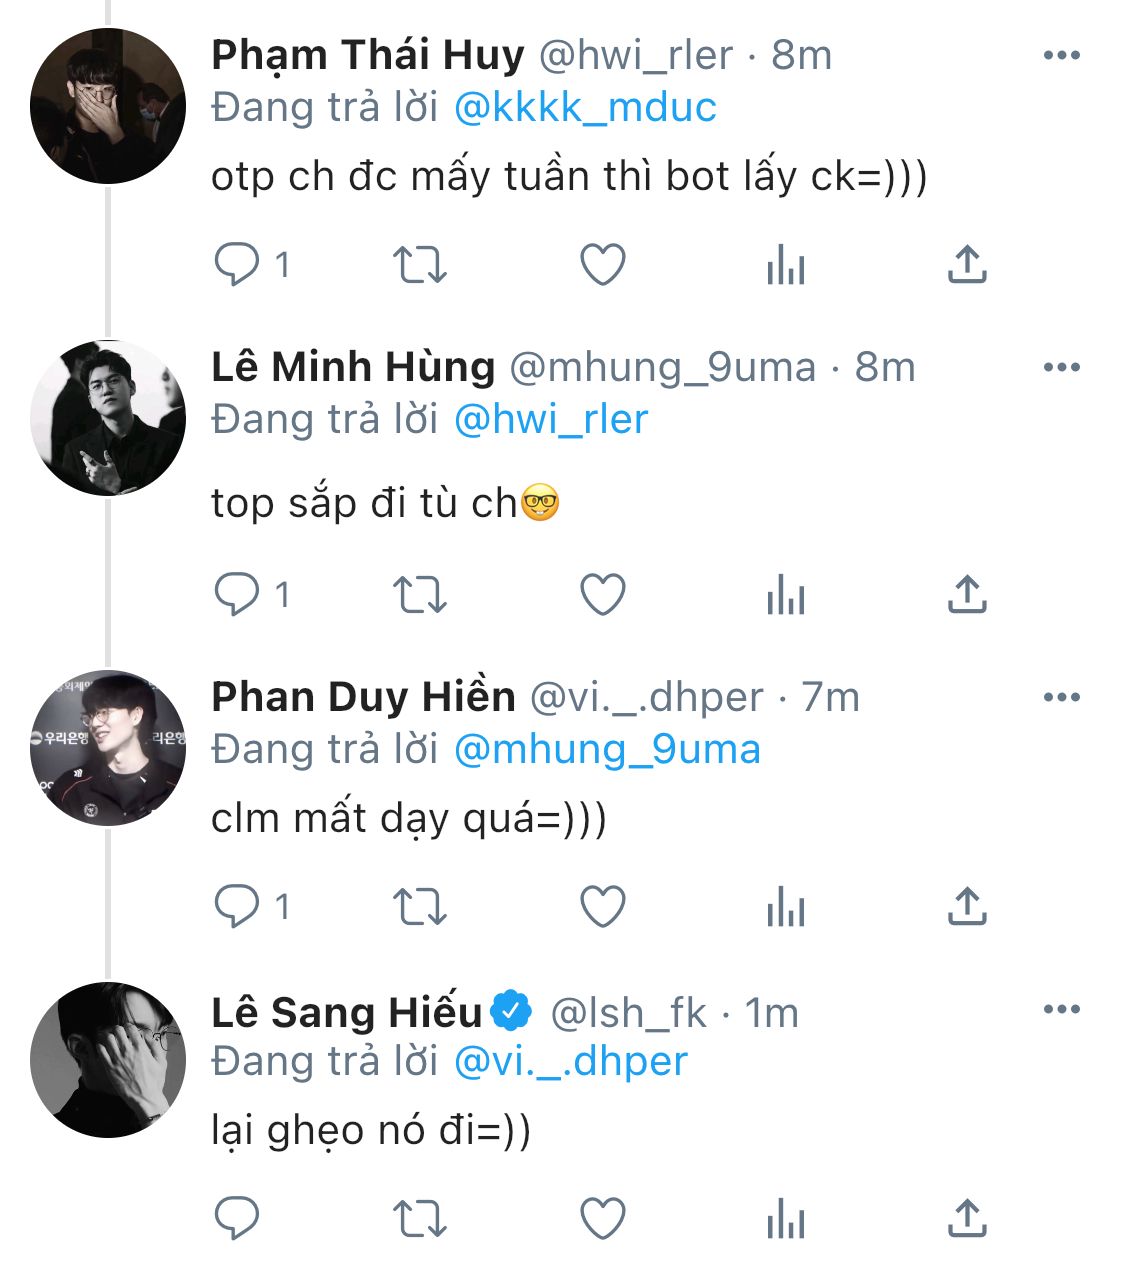Reply to Lê Sang Hiếu's tweet
The image size is (1125, 1261).
237,1219
